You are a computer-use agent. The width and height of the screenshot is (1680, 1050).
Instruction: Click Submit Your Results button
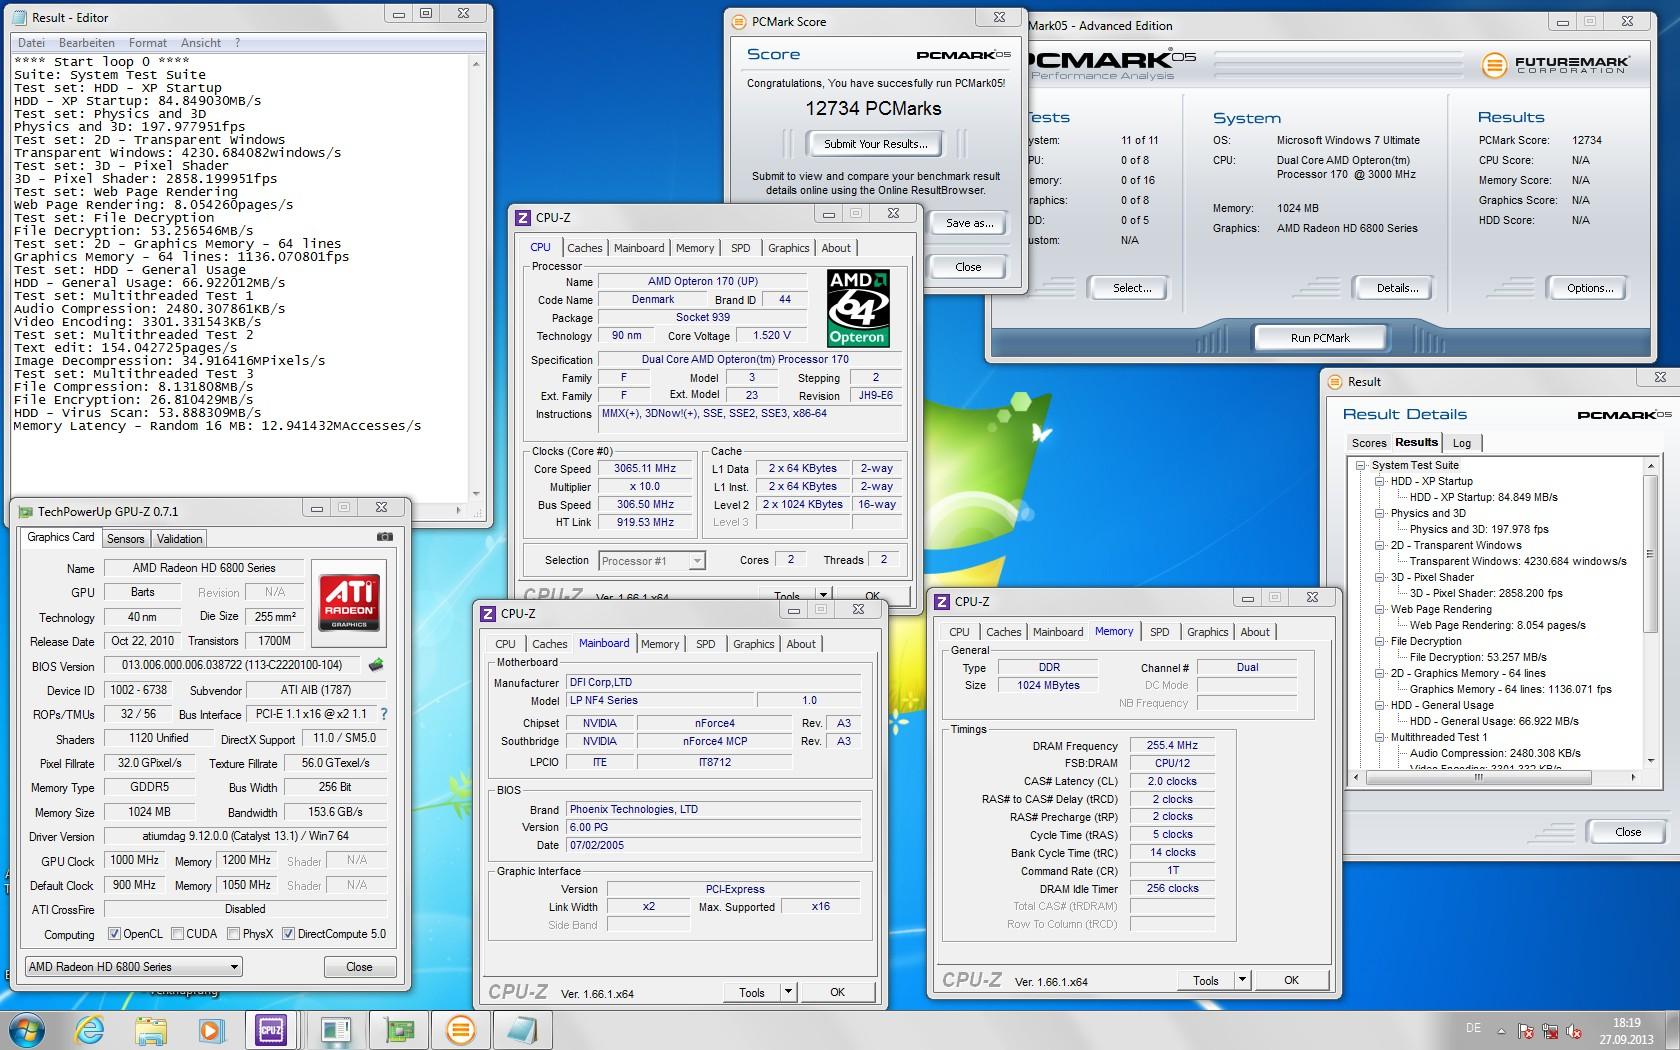pos(876,144)
